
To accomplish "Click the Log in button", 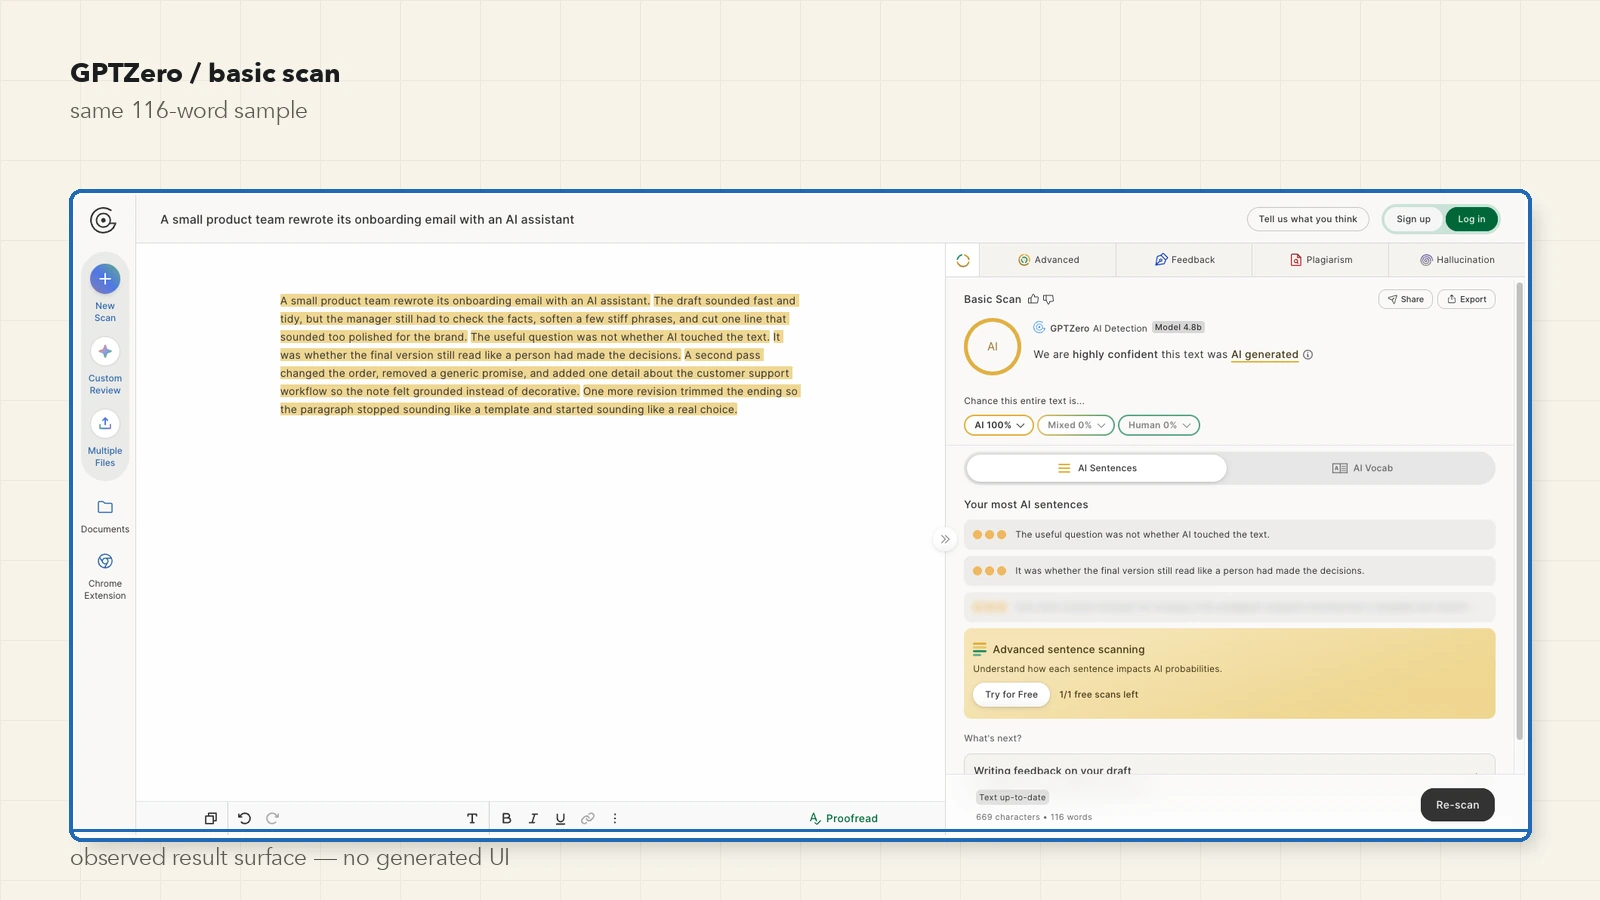I will [x=1471, y=219].
